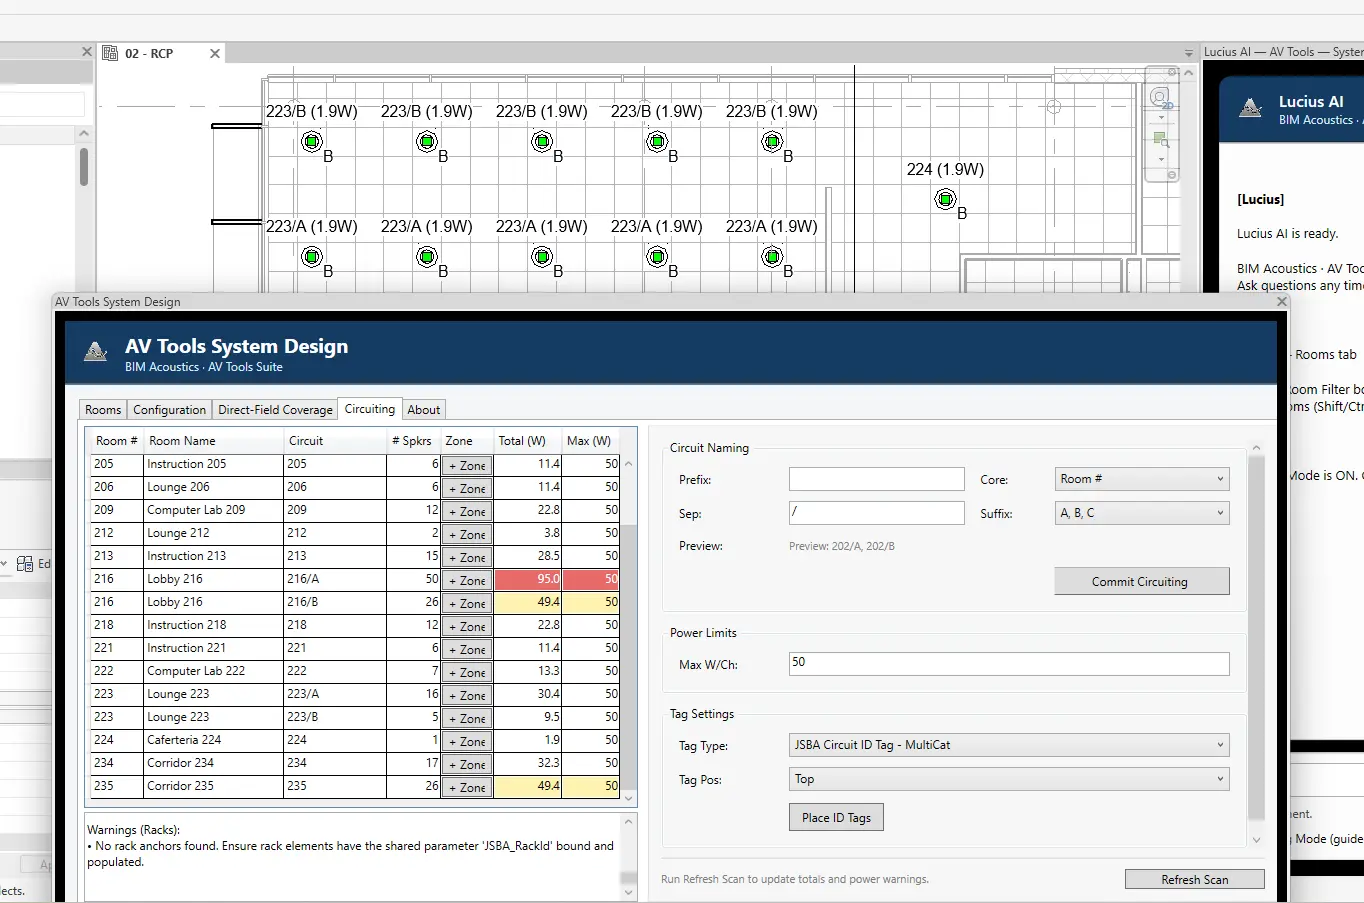Click + Zone for Lobby 216/A row

[x=467, y=580]
